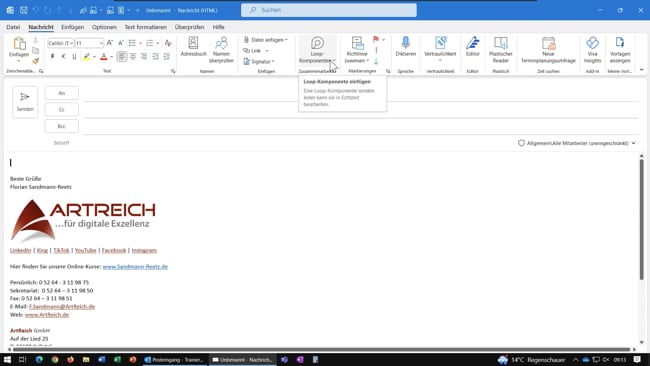Open the Überprüfen tab
The image size is (650, 366).
point(189,27)
